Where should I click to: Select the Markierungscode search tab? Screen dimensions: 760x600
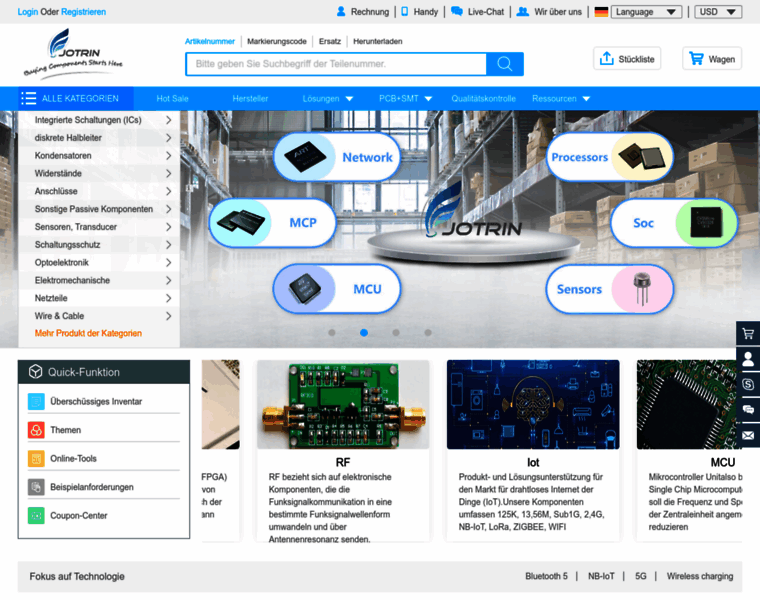click(277, 41)
